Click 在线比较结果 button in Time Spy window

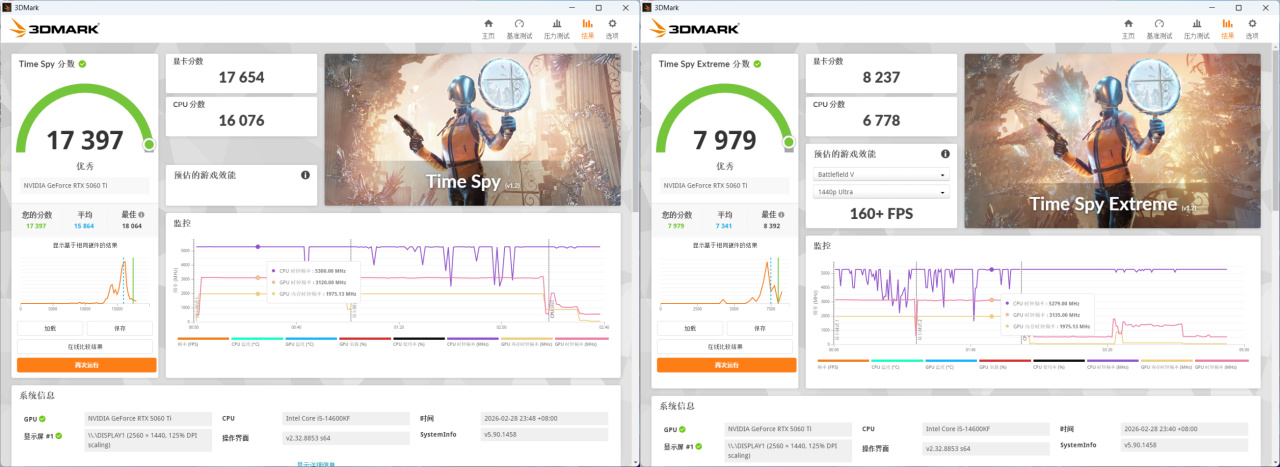click(86, 346)
